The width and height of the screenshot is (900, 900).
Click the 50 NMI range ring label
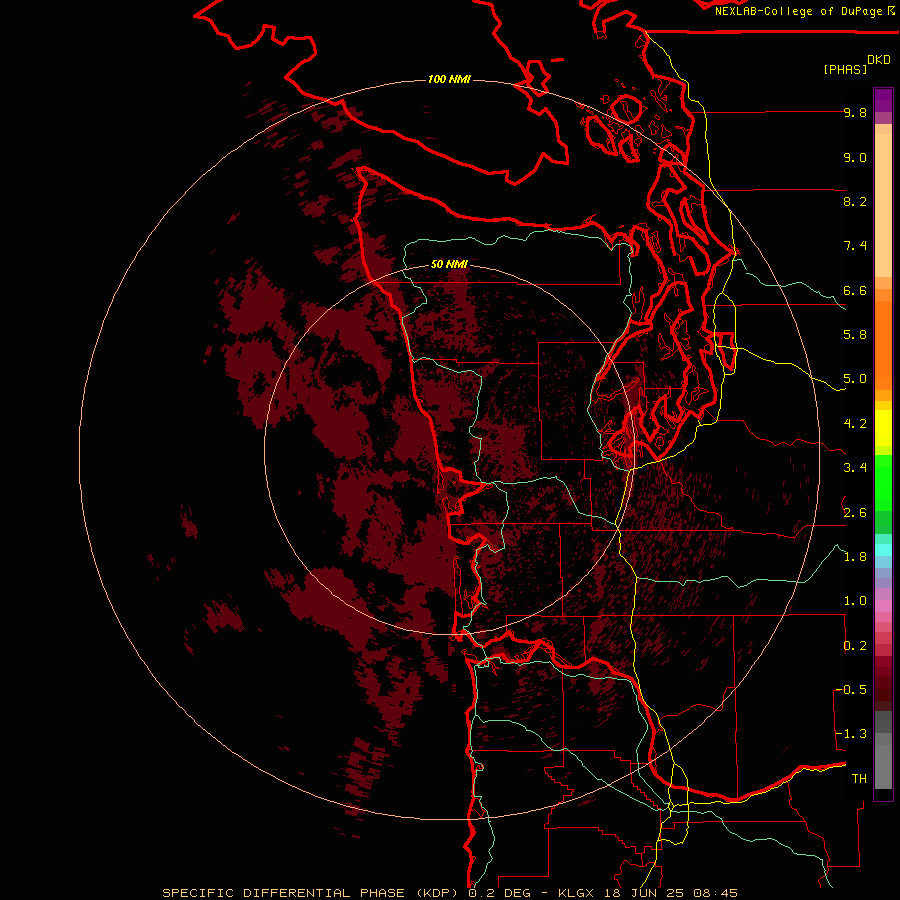(449, 264)
